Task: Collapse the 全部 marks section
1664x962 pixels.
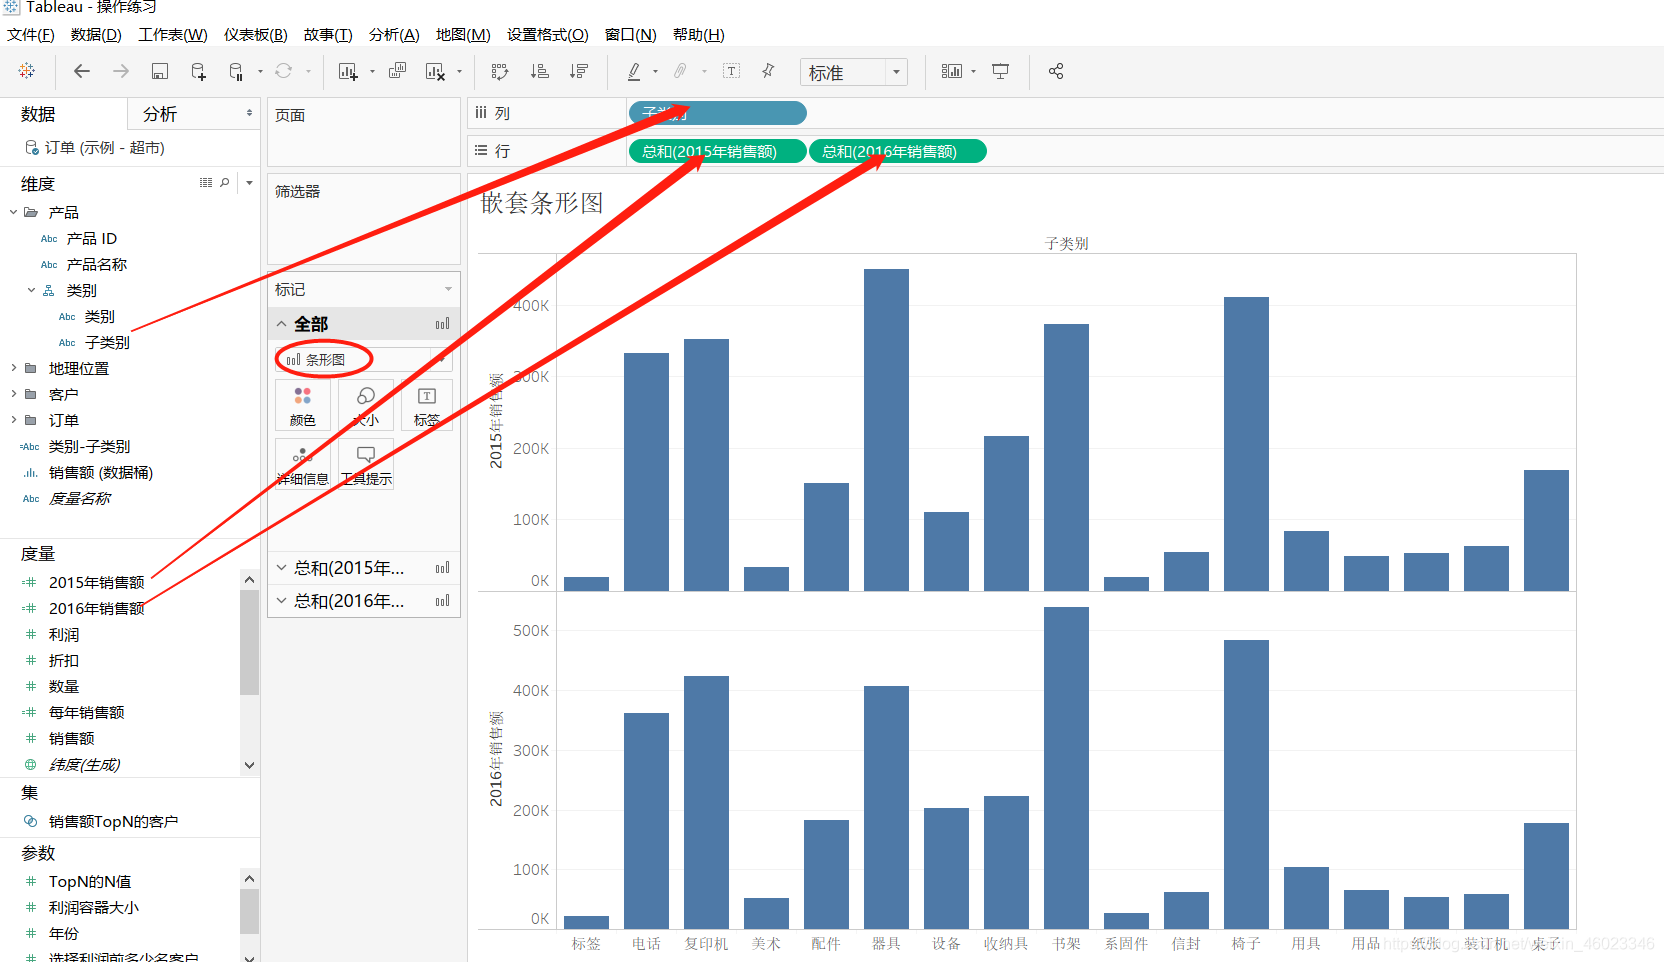Action: pyautogui.click(x=282, y=324)
